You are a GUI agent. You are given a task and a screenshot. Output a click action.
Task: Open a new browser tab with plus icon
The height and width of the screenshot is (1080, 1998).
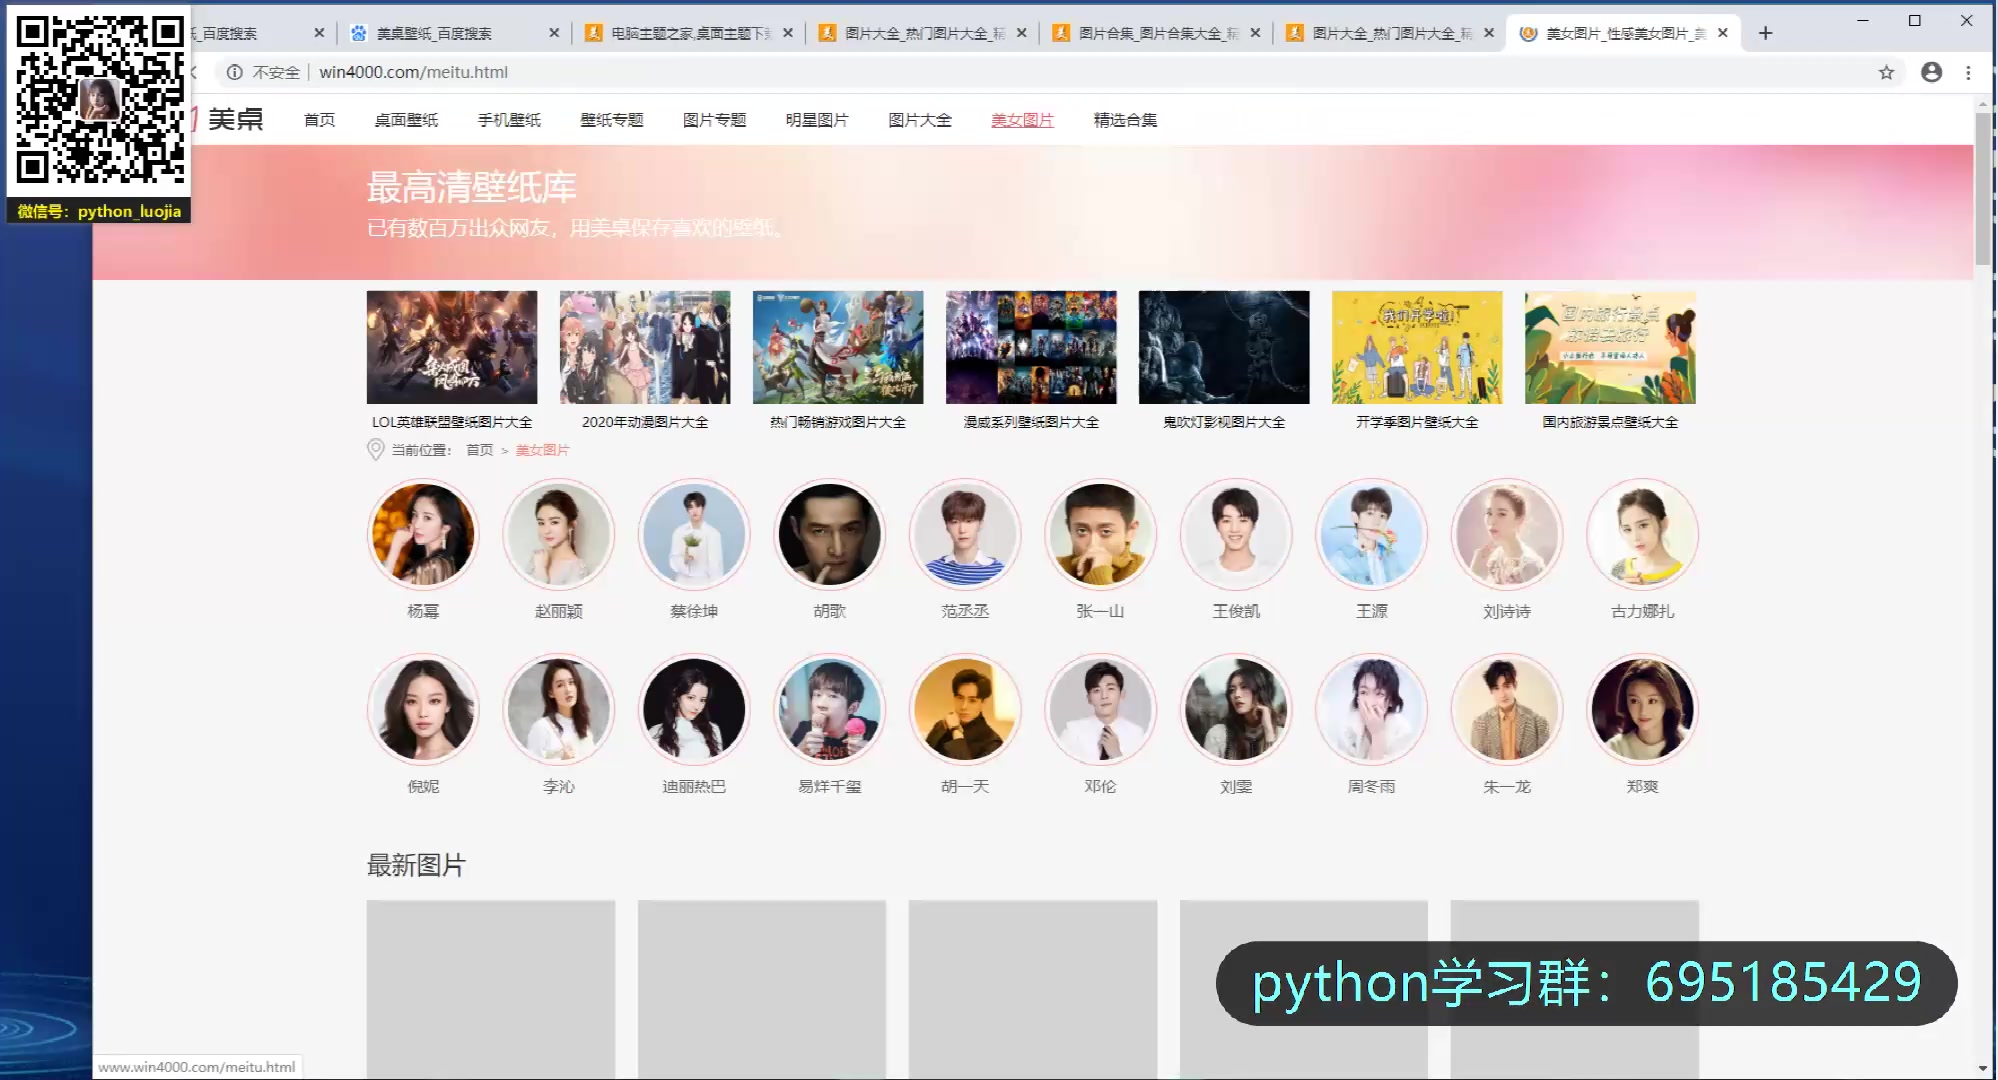[1765, 32]
